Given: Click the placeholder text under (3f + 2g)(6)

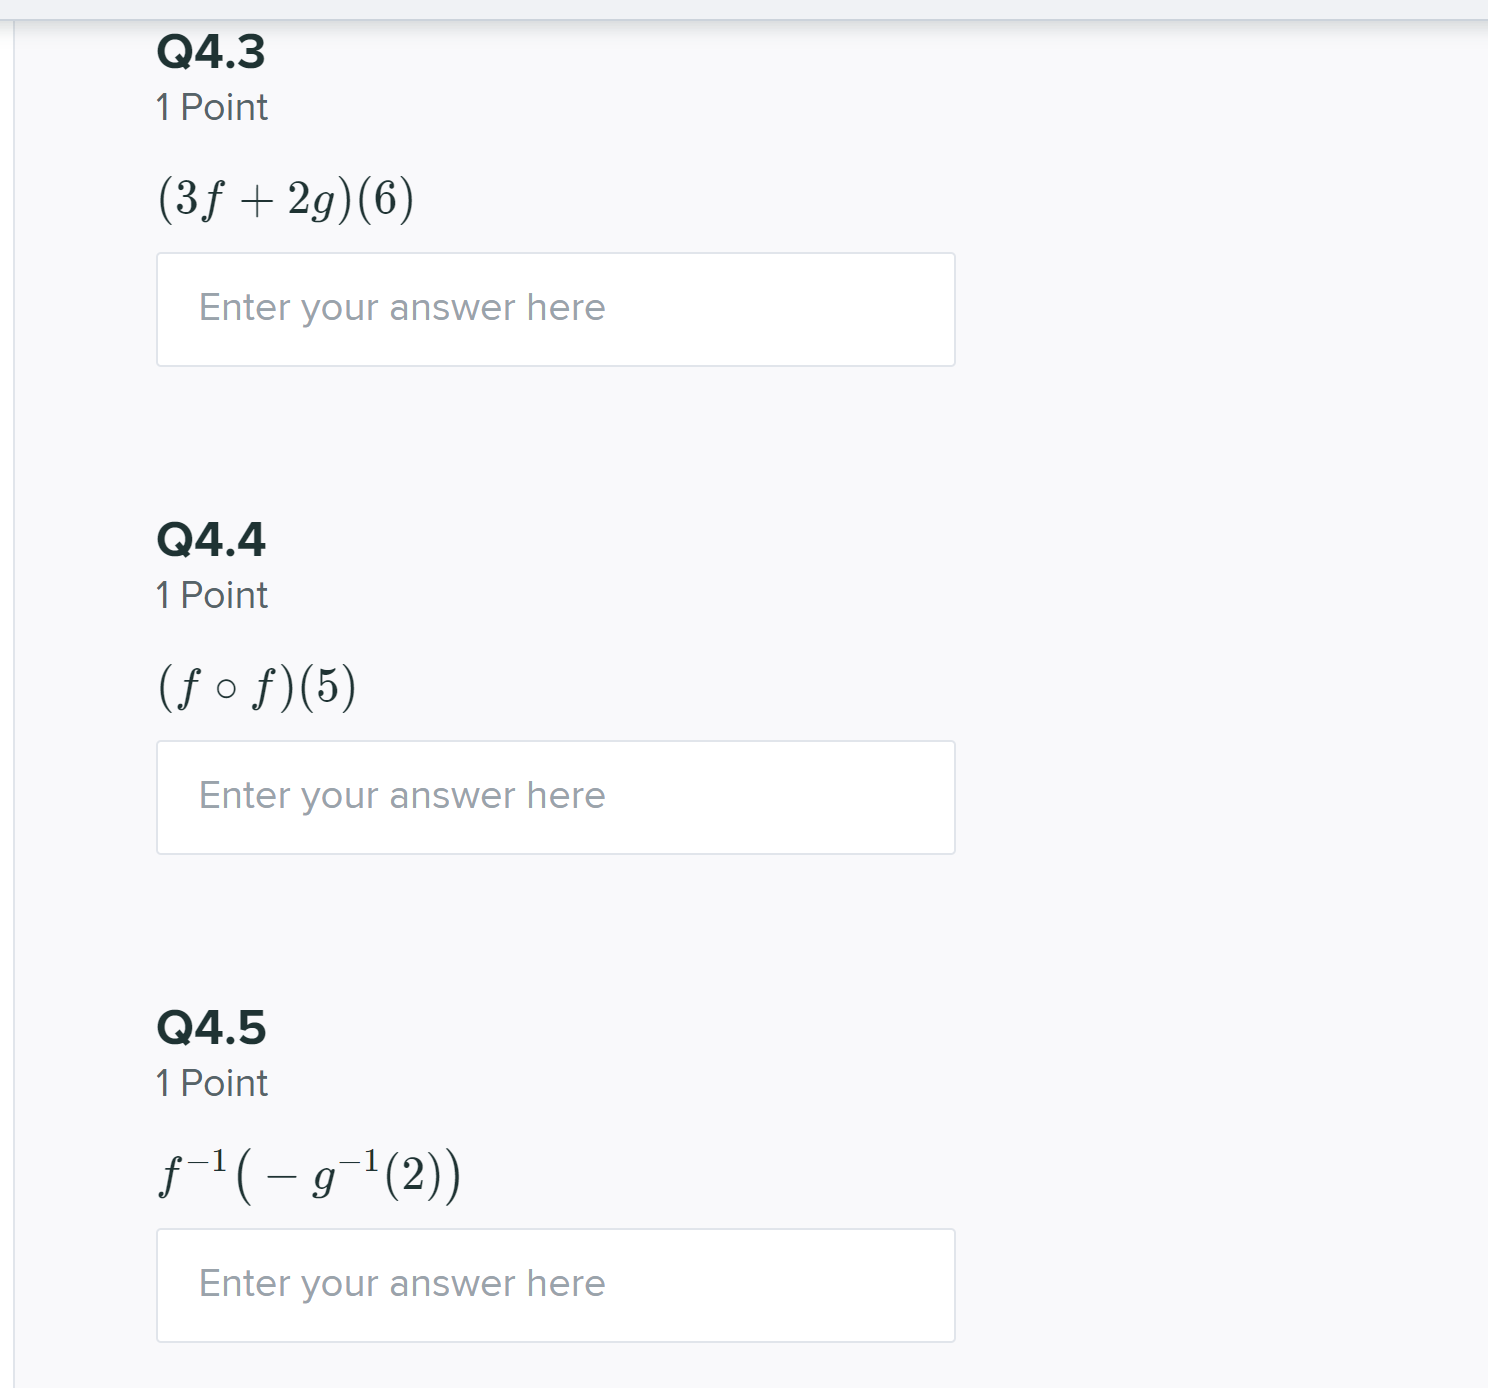Looking at the screenshot, I should 401,308.
